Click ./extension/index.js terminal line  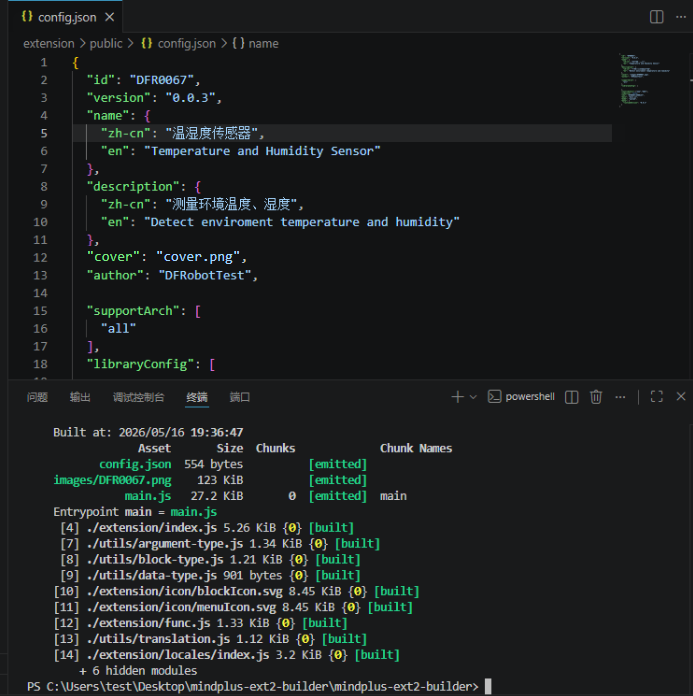(207, 528)
